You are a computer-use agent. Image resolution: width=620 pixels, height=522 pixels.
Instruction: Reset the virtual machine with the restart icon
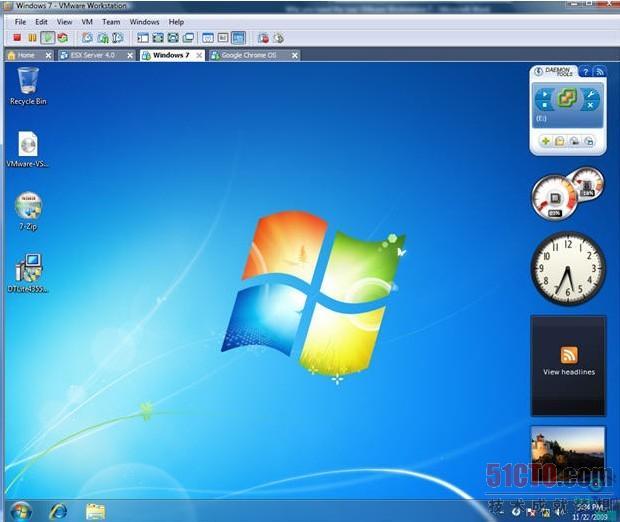pos(62,38)
